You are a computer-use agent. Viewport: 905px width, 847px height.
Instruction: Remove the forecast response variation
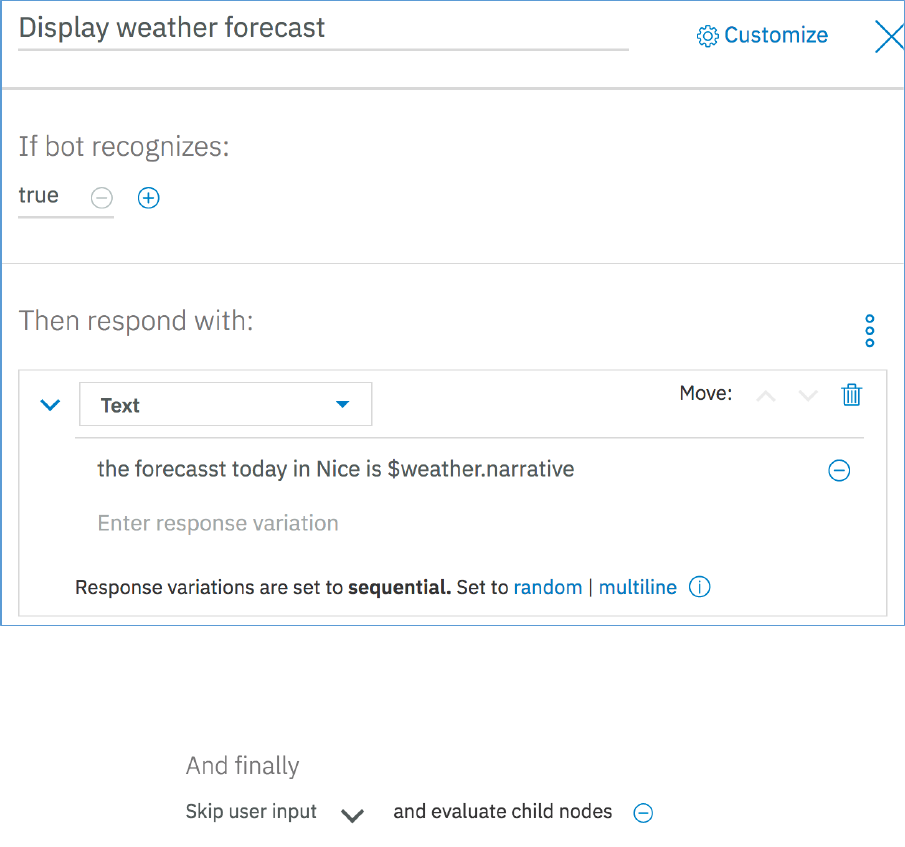[839, 470]
